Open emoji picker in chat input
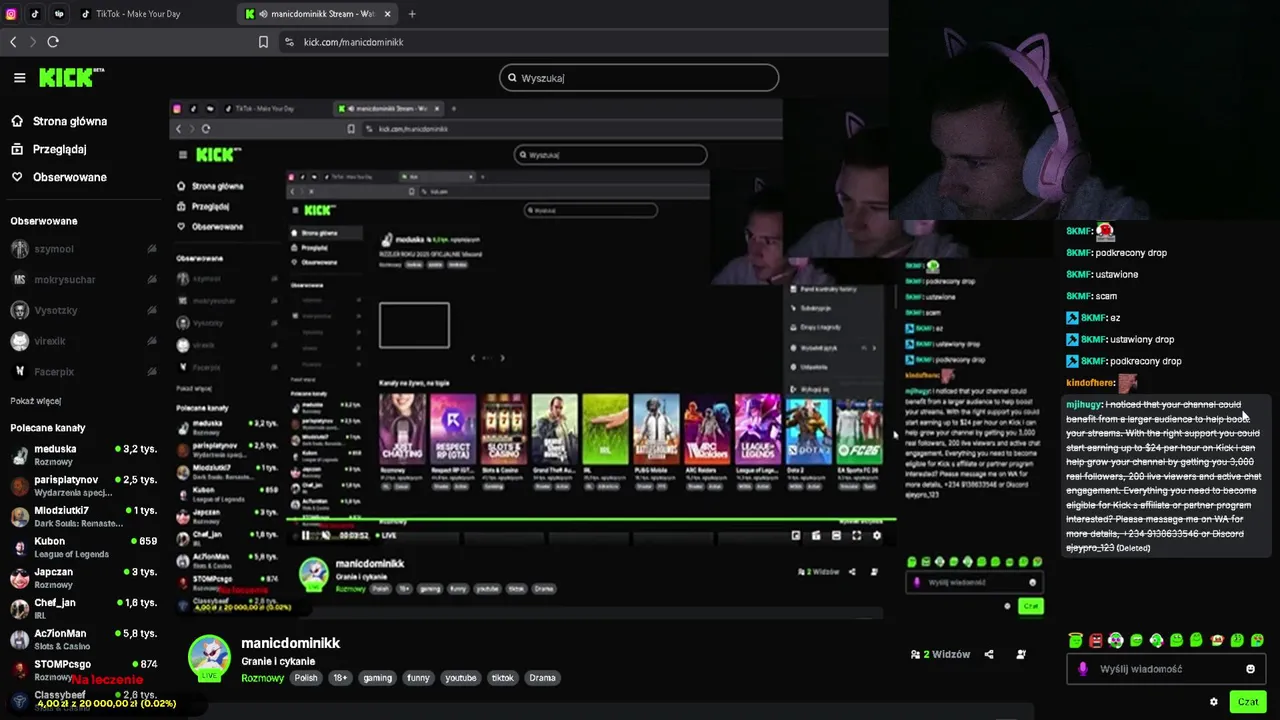Screen dimensions: 1280x720 (1250, 669)
